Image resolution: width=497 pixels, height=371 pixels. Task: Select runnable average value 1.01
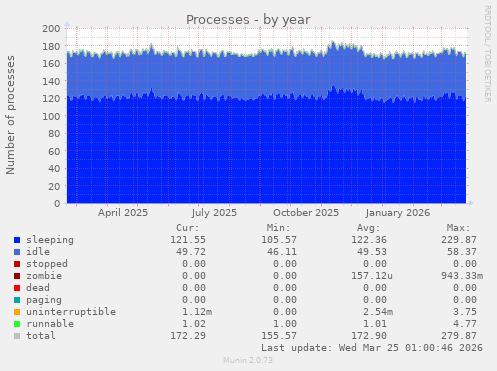click(x=375, y=324)
